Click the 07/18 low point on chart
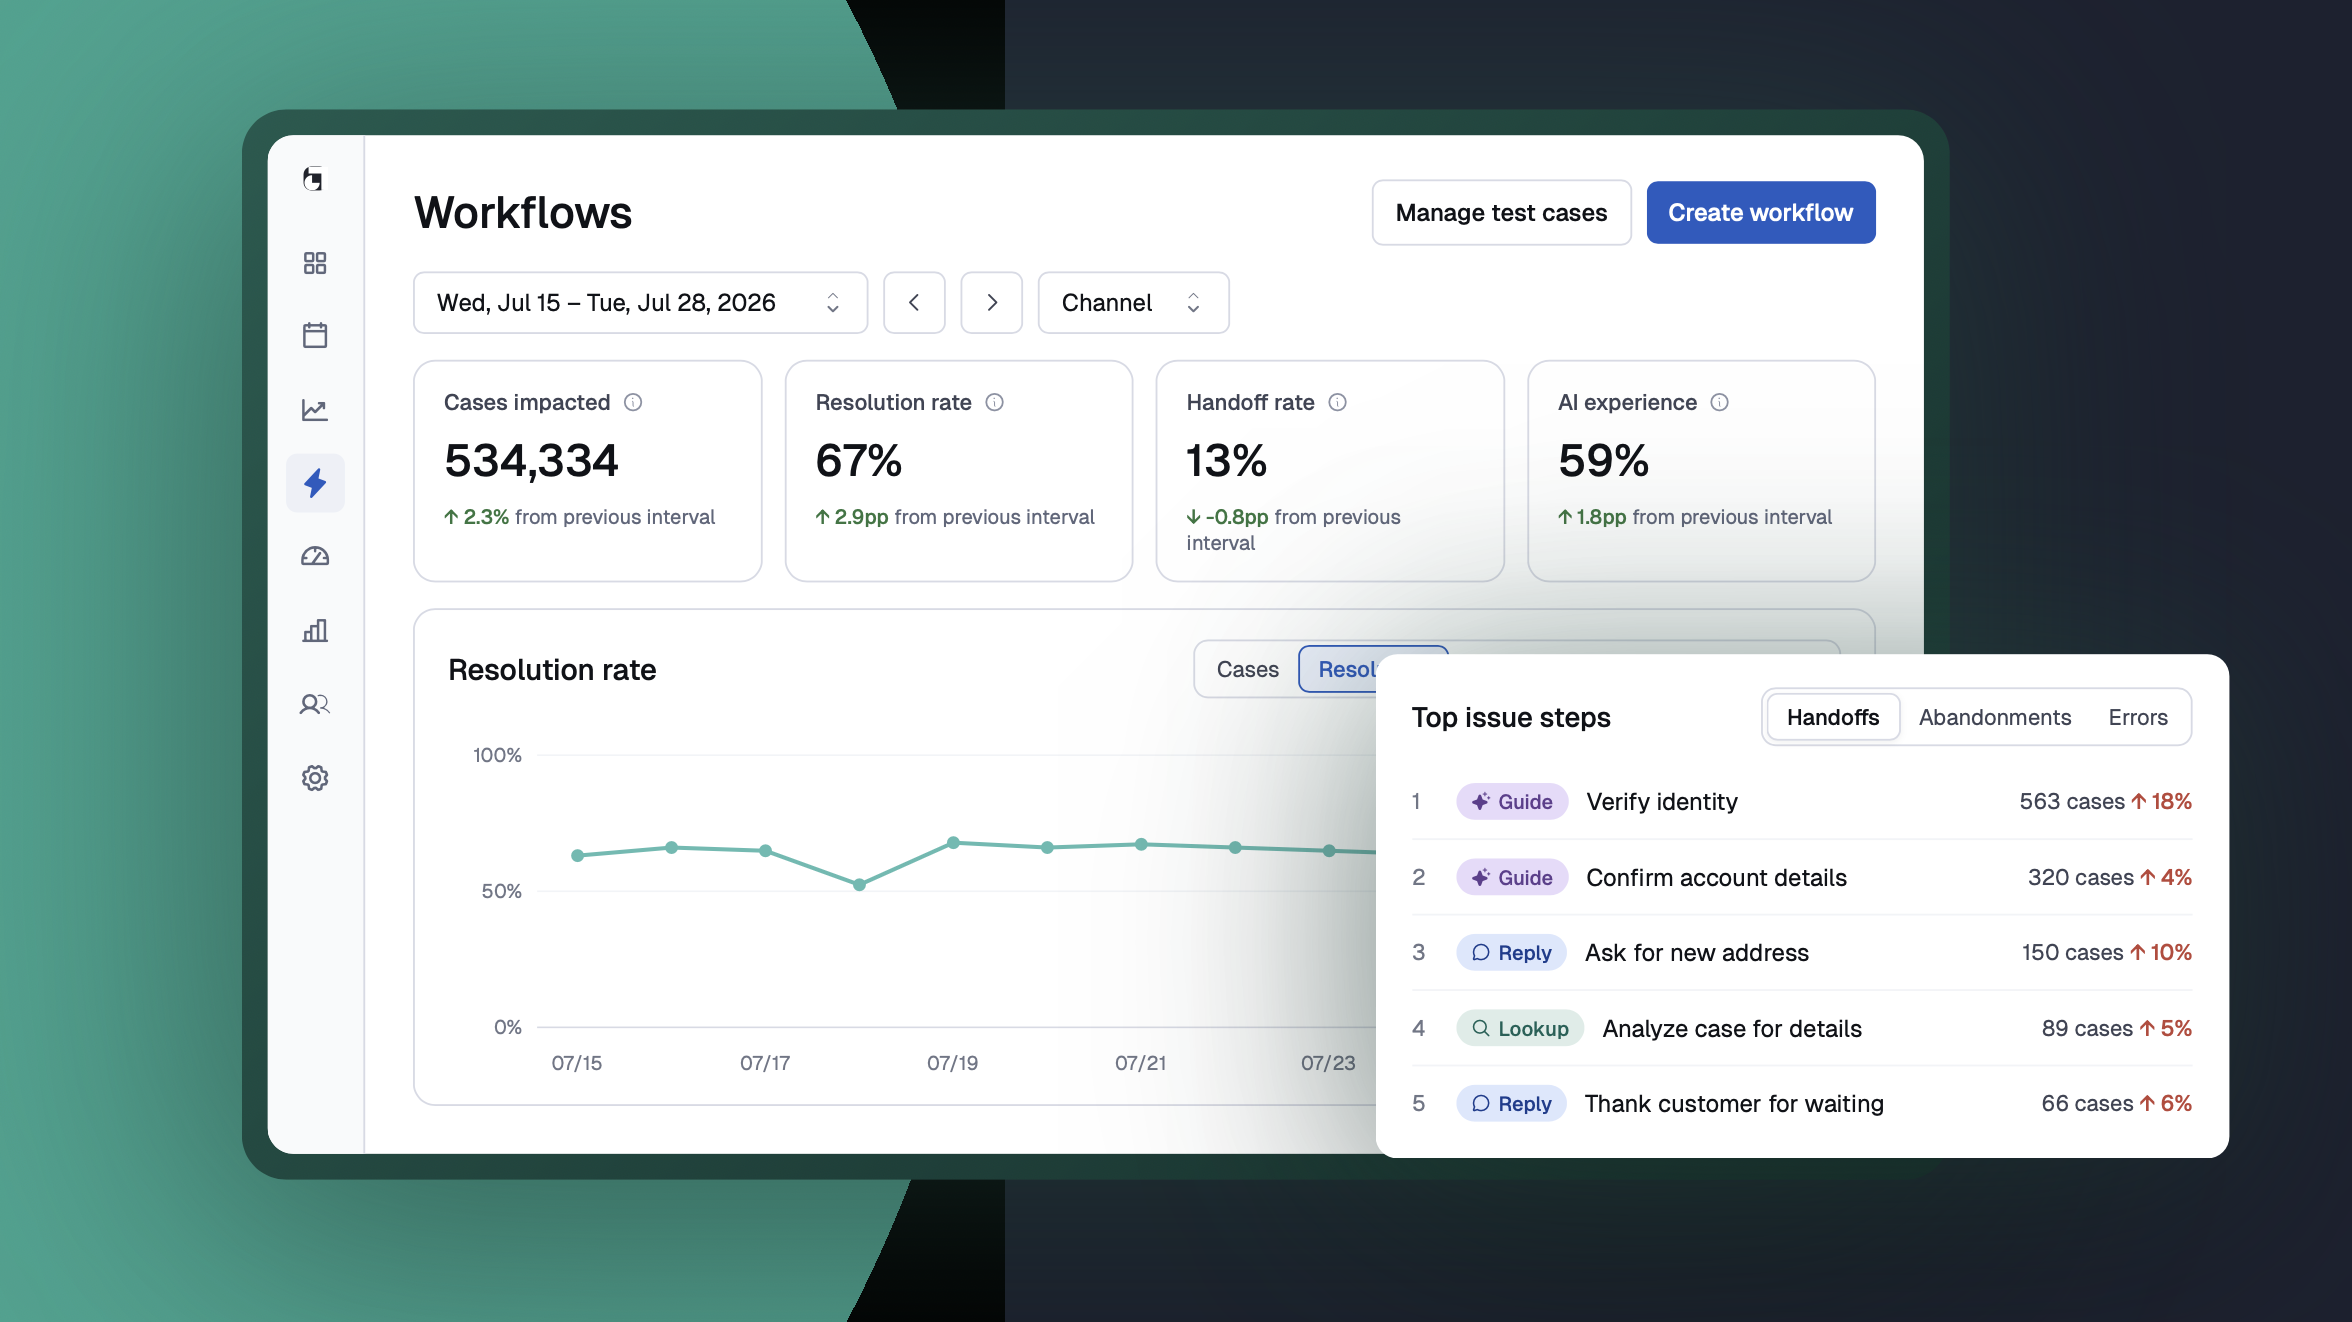This screenshot has width=2352, height=1322. click(x=859, y=885)
